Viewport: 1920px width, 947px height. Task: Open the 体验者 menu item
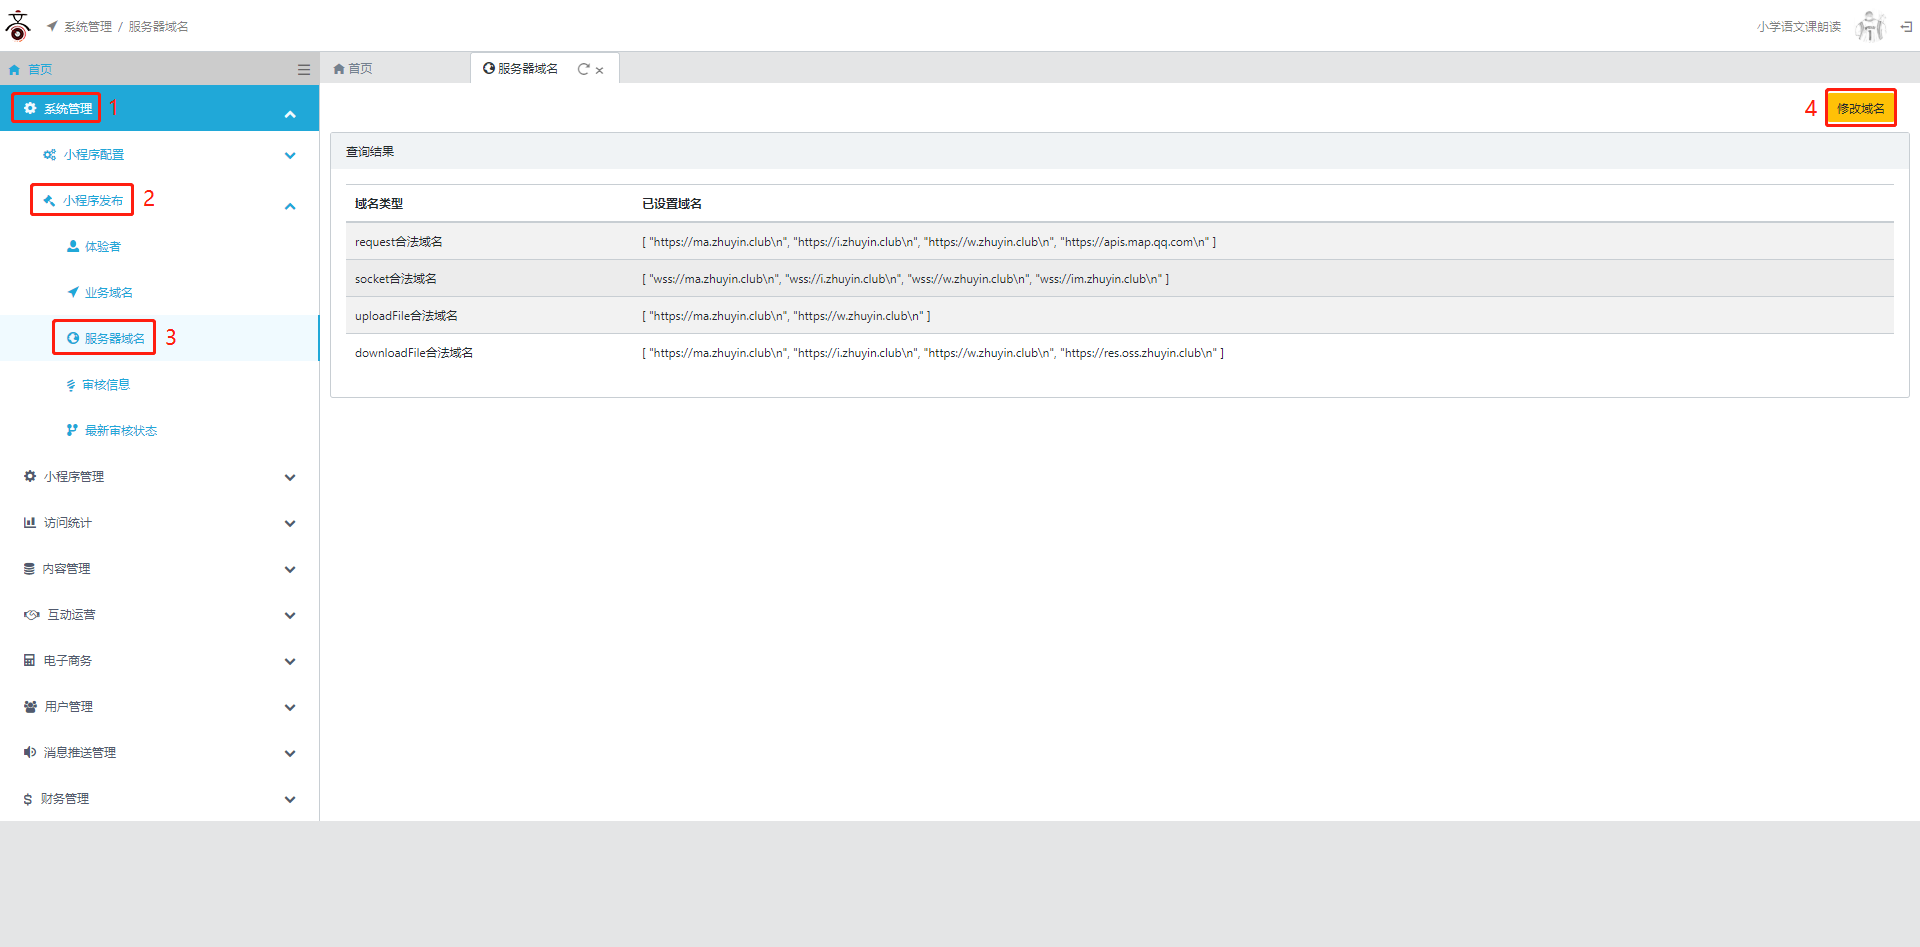point(102,247)
